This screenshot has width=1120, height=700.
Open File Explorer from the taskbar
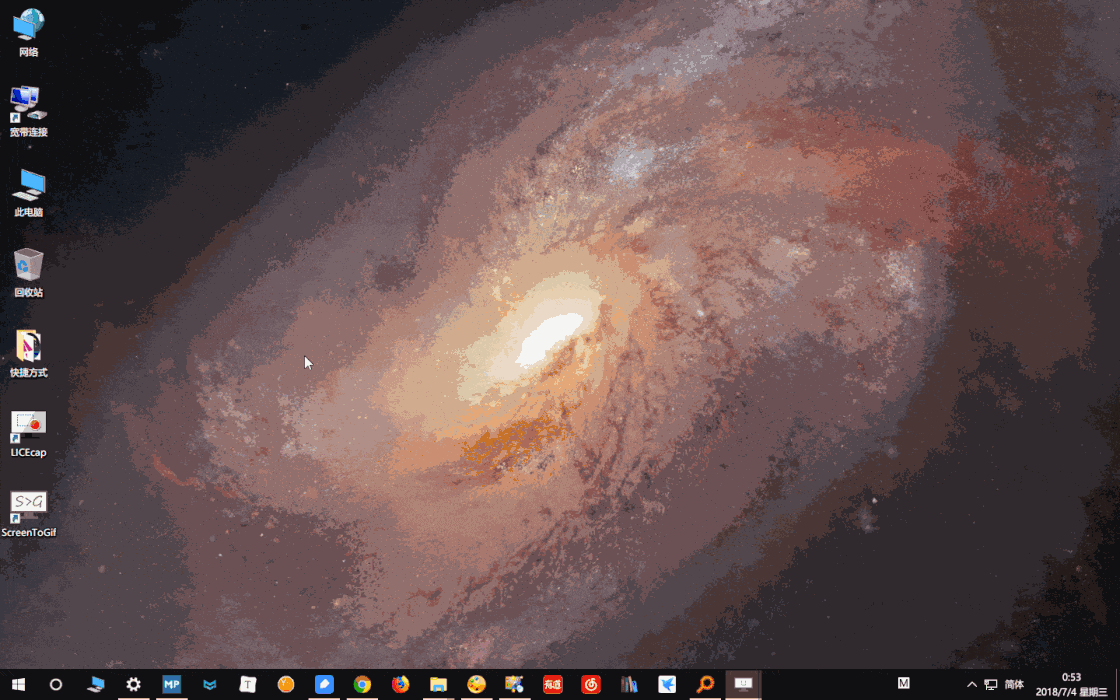(x=438, y=684)
